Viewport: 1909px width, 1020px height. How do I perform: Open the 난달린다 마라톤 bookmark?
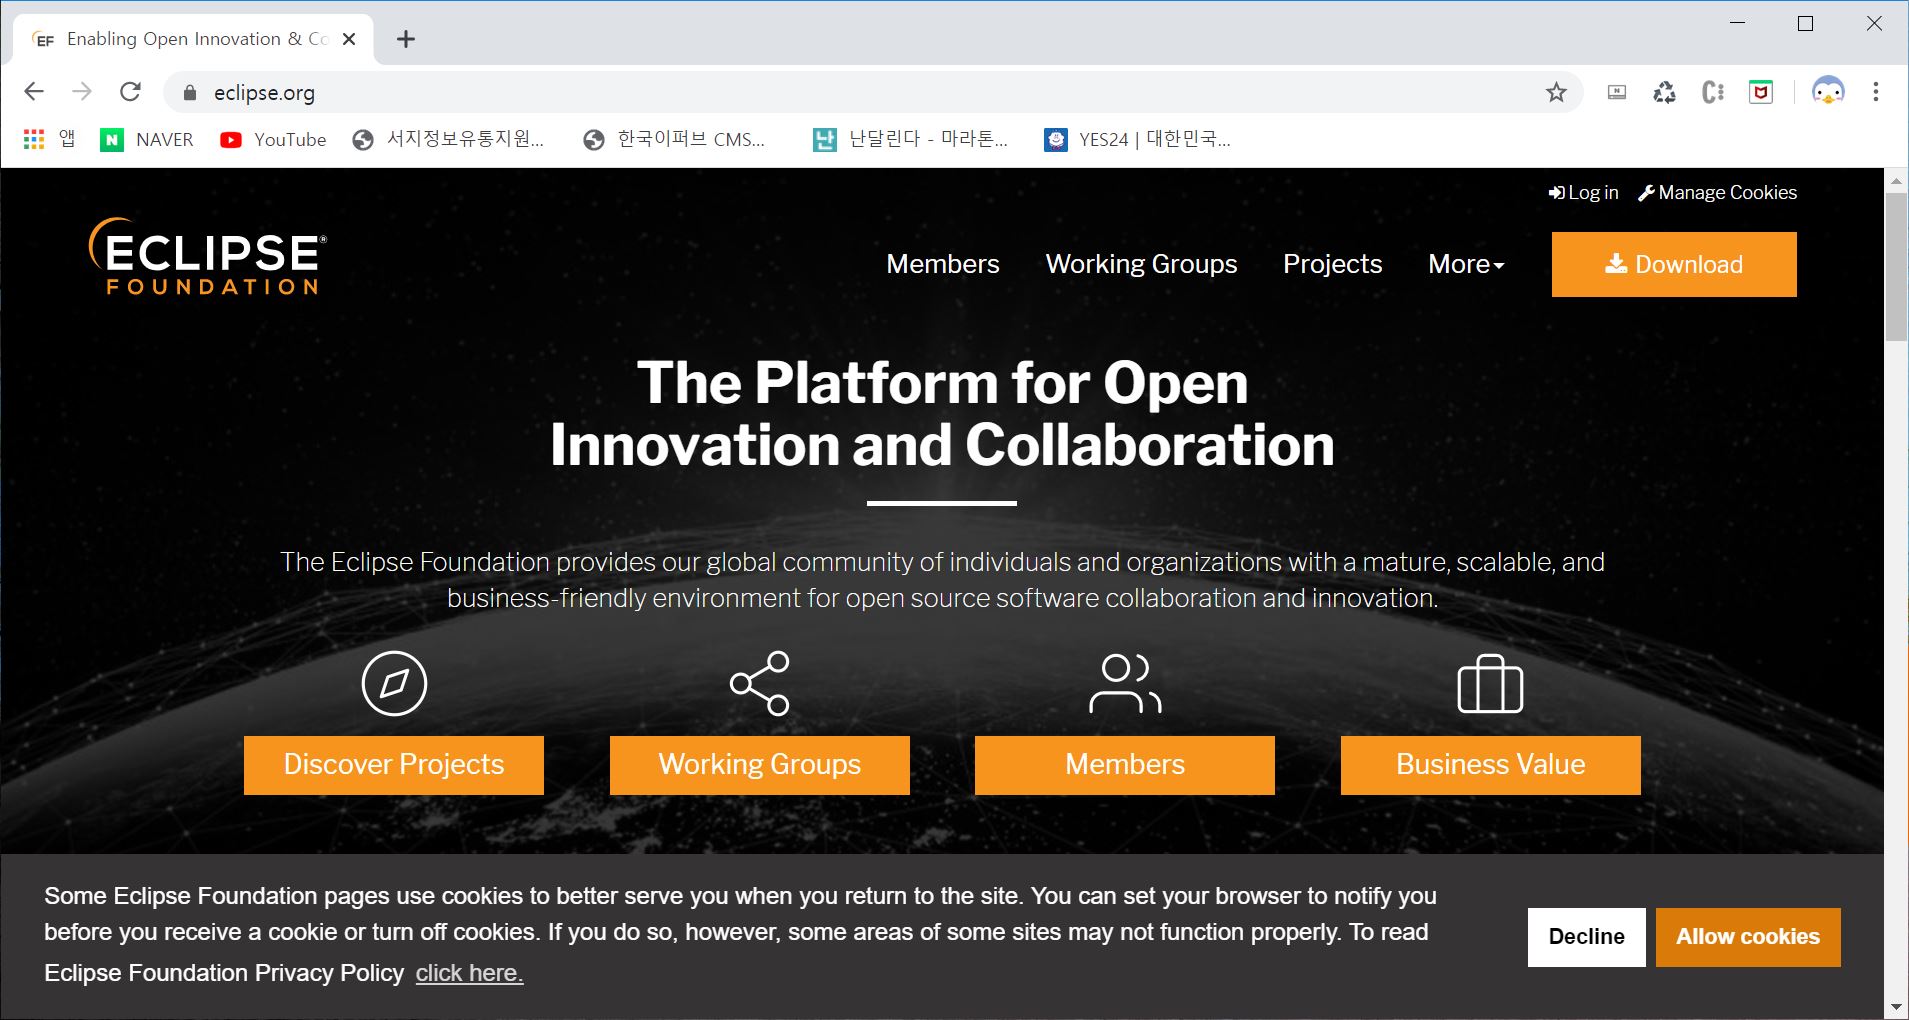pyautogui.click(x=910, y=140)
